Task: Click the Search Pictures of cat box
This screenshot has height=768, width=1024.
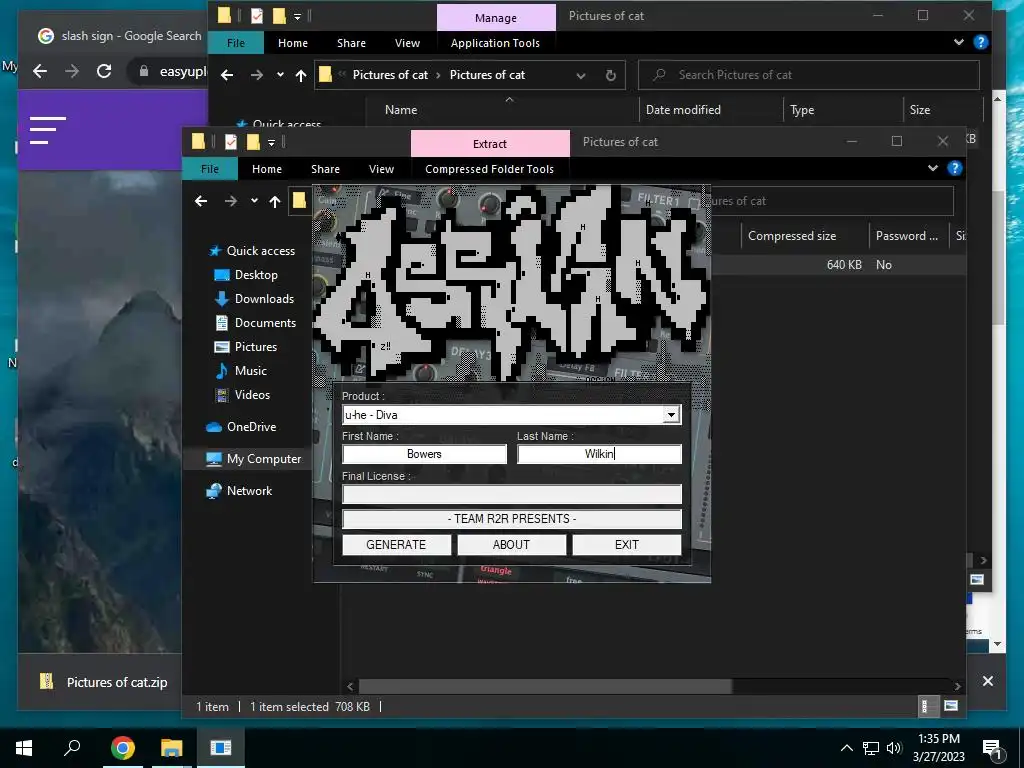Action: point(808,75)
